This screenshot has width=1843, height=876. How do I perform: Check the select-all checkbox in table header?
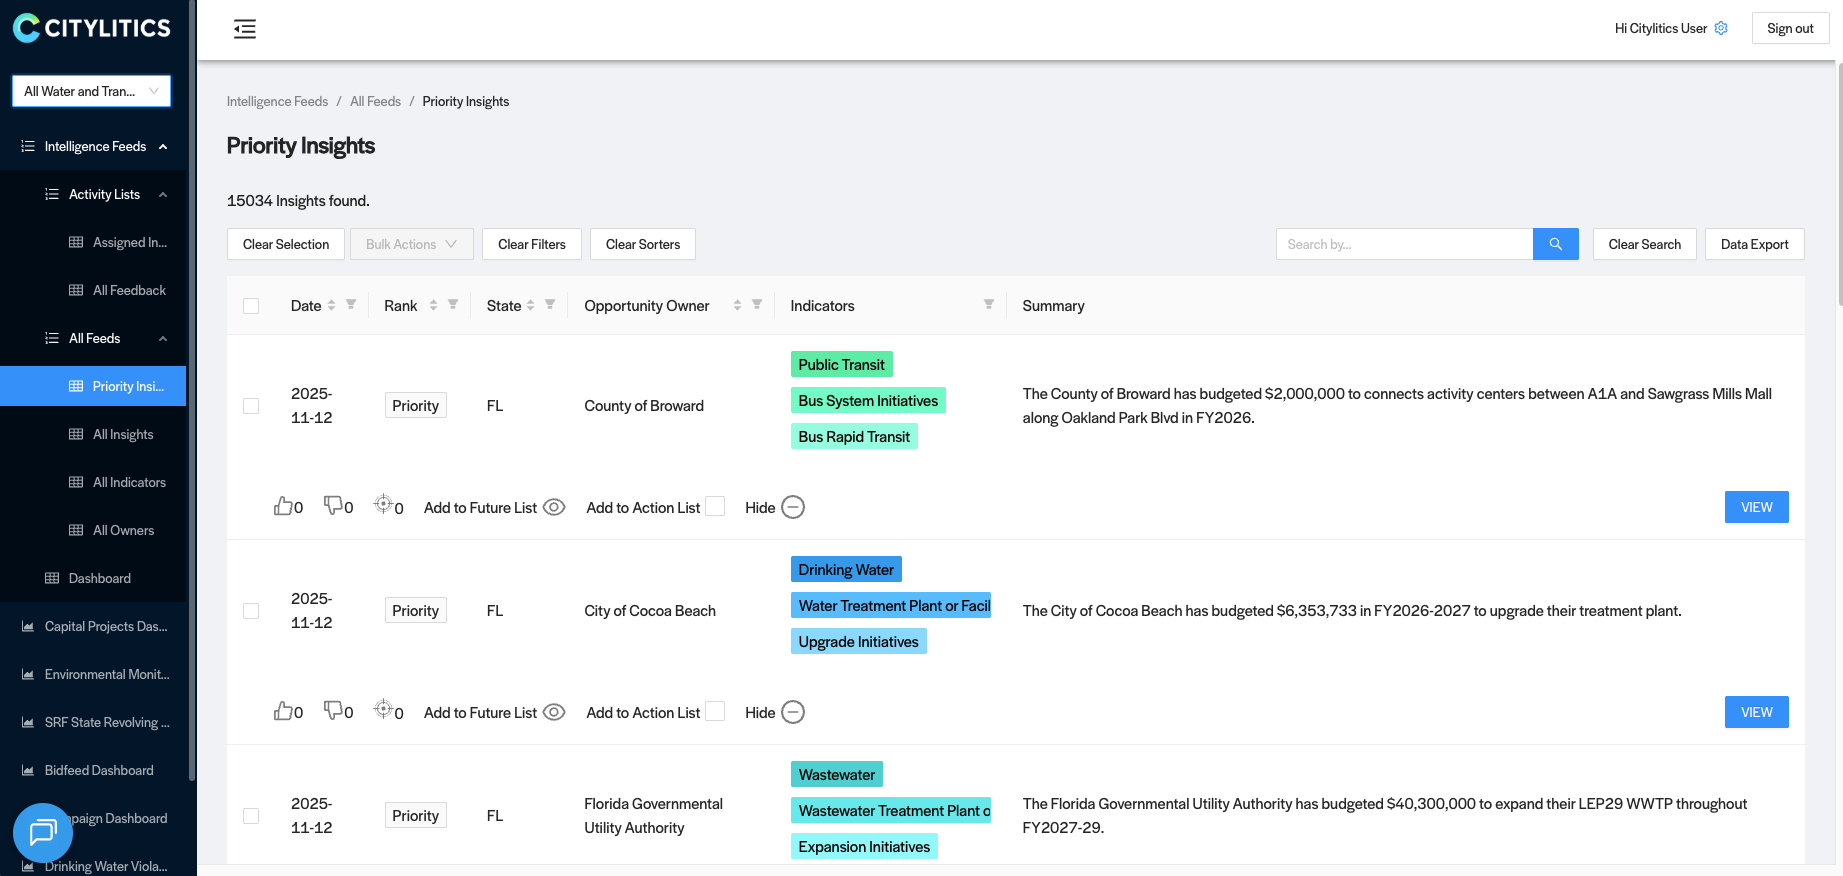pos(251,306)
